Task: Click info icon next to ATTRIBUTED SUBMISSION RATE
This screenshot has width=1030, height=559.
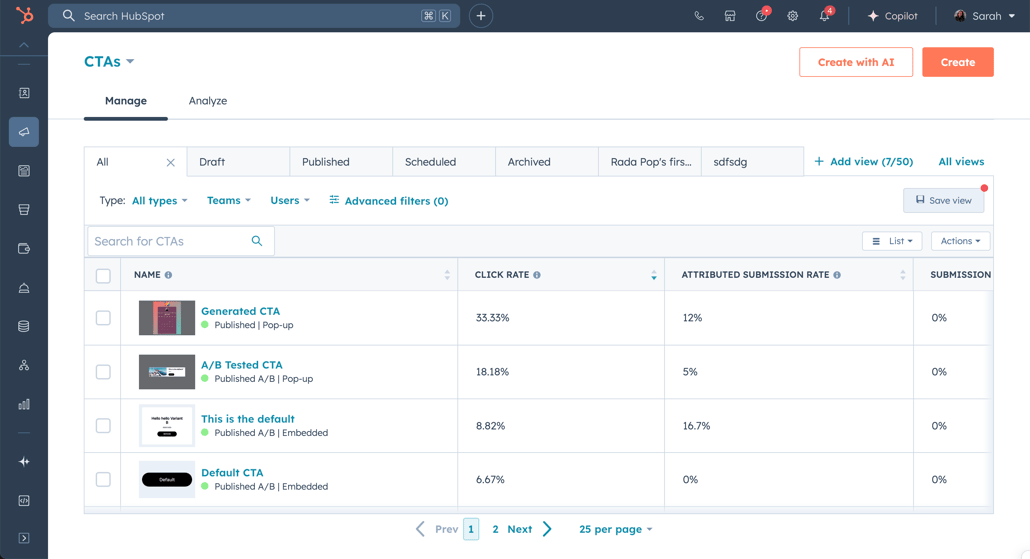Action: 838,275
